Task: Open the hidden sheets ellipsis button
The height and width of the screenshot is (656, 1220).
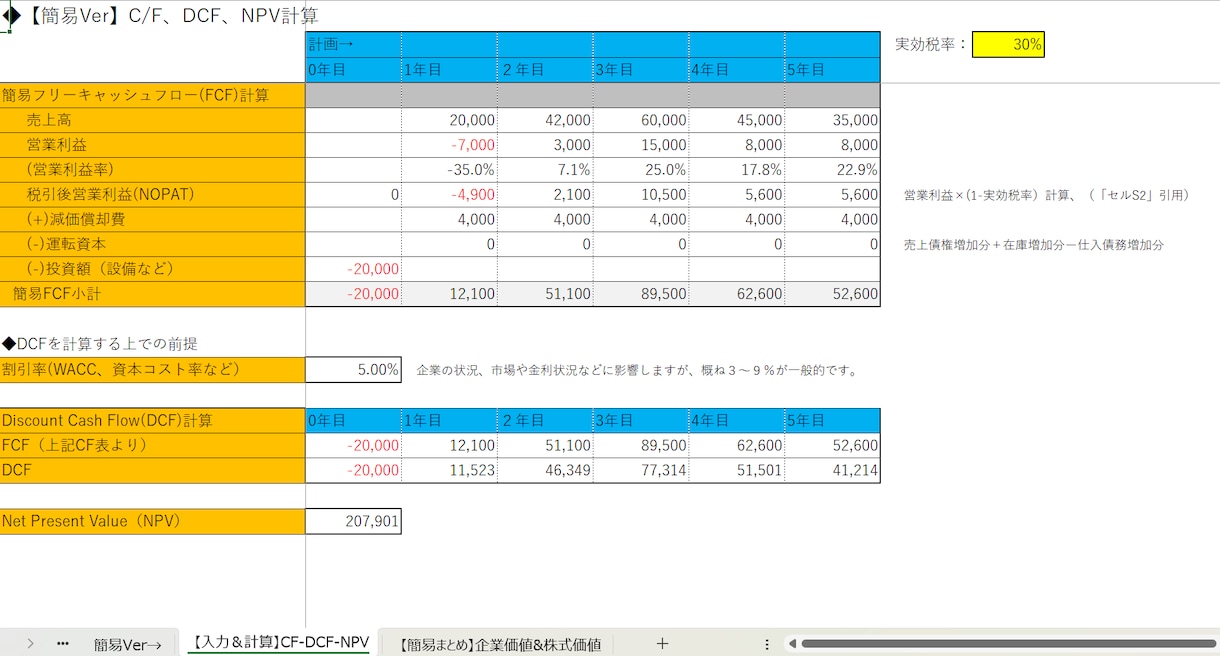Action: [x=63, y=644]
